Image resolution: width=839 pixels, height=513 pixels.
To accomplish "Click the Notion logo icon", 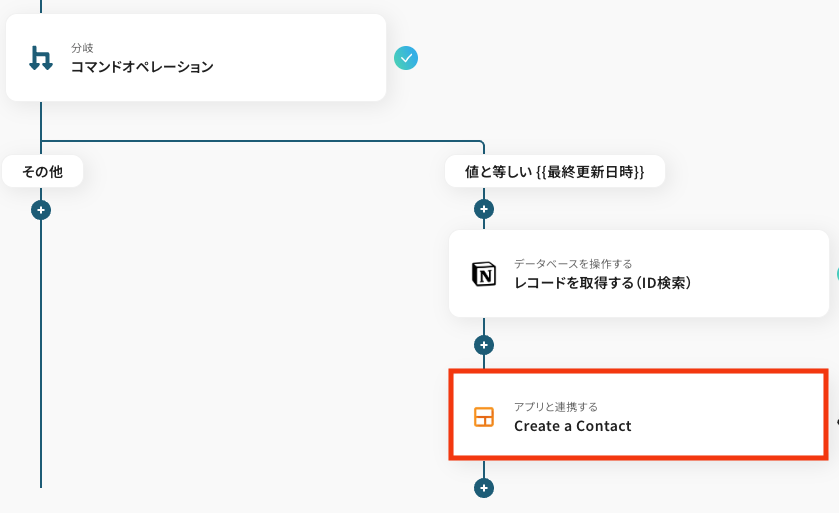I will [x=484, y=274].
